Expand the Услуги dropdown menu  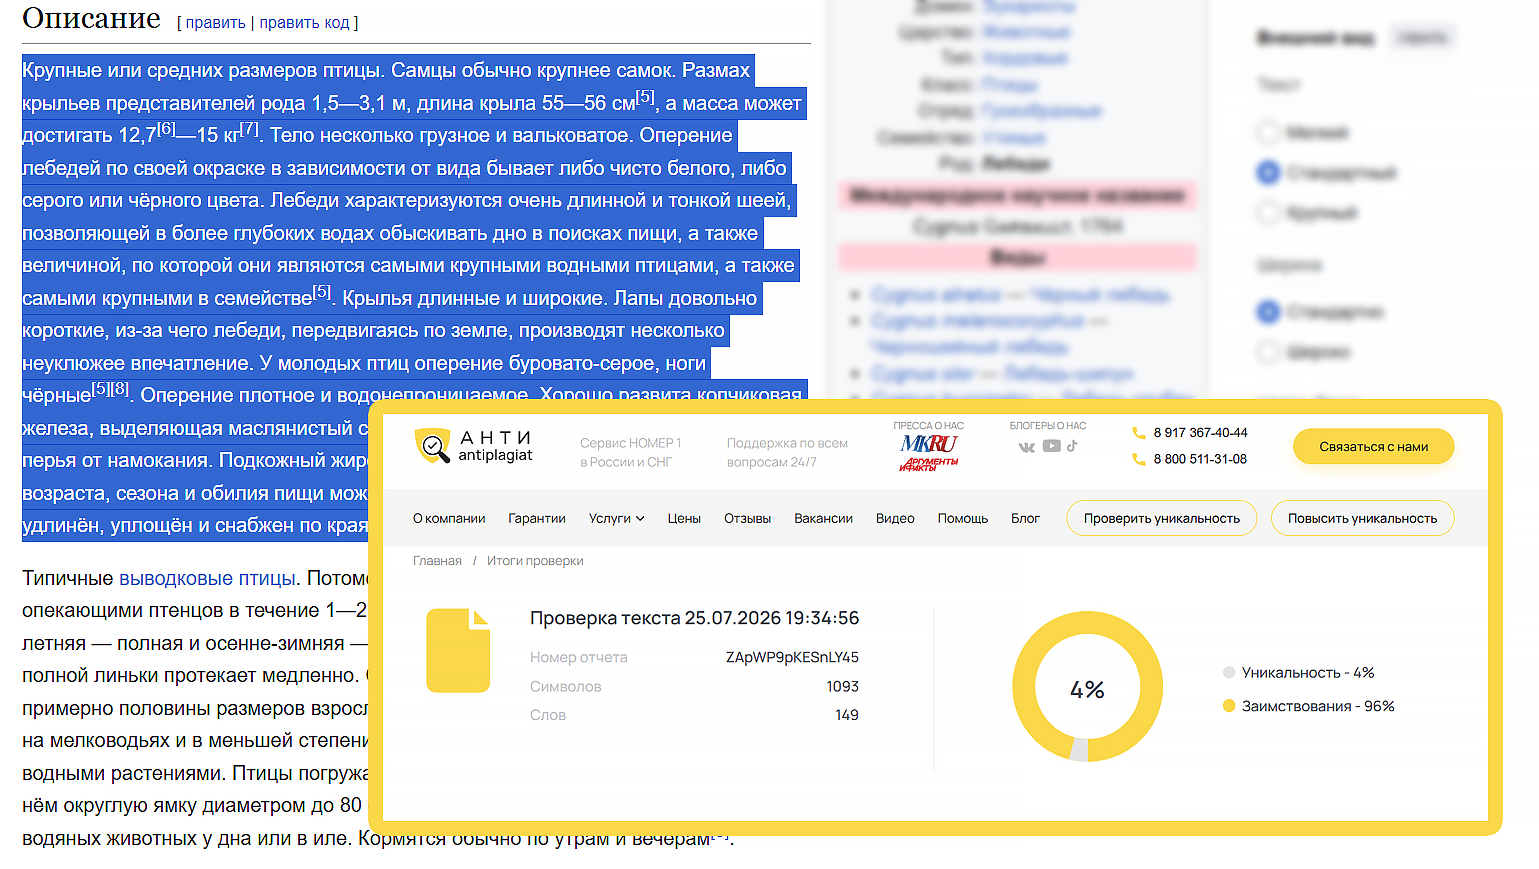coord(616,518)
